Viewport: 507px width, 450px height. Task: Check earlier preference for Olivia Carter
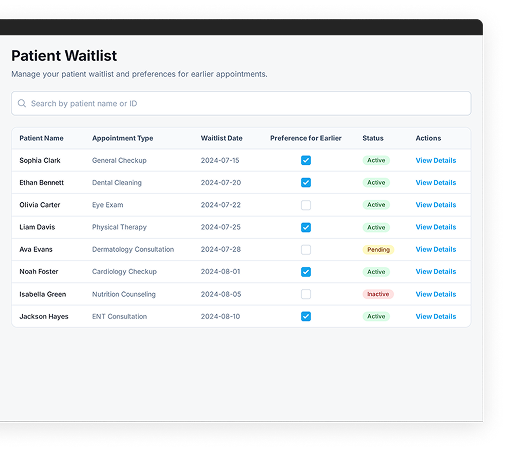306,205
